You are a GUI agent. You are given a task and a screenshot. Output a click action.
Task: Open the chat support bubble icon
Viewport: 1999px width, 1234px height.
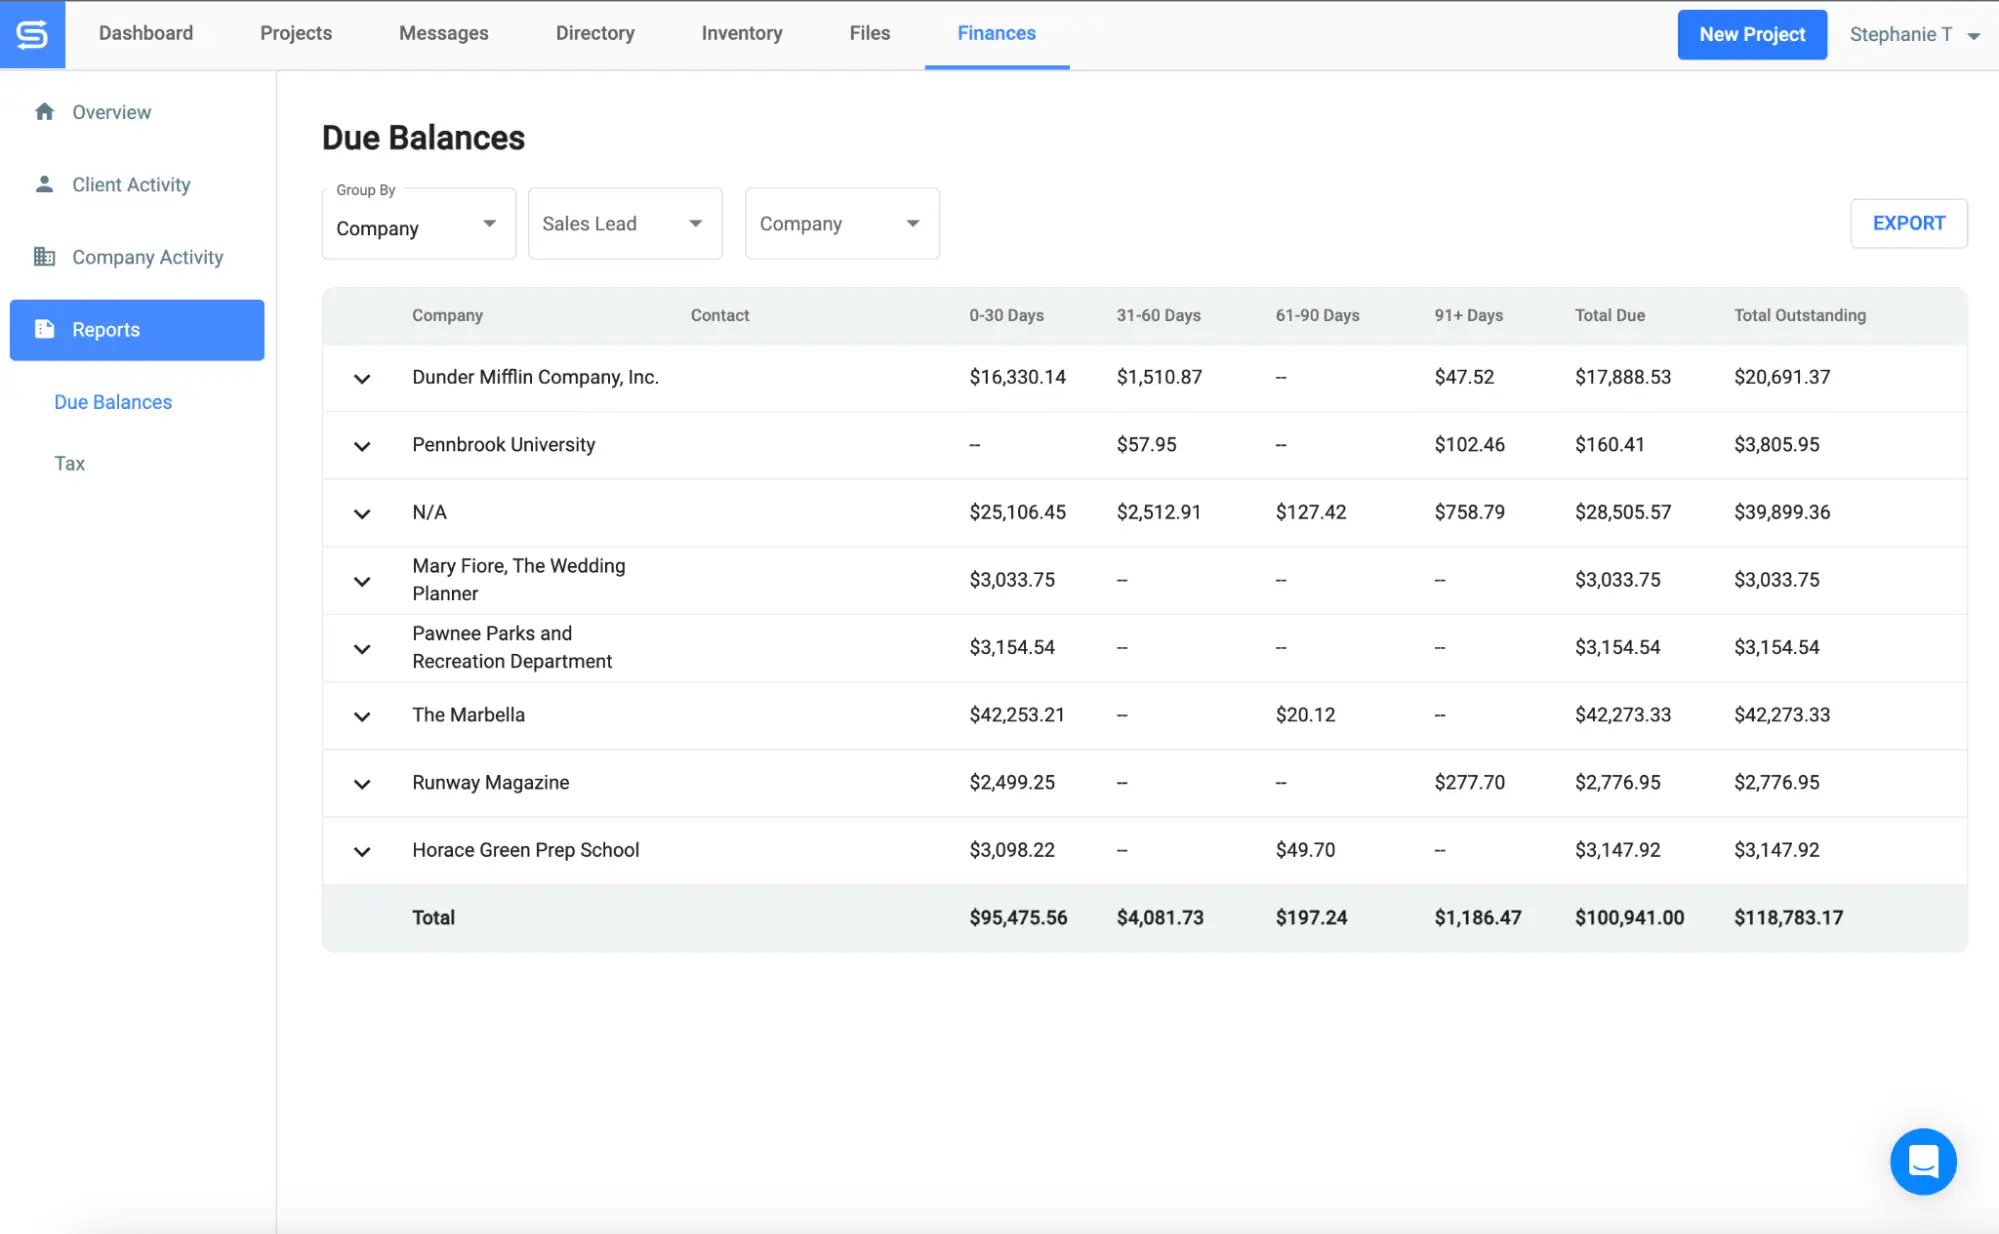tap(1922, 1161)
